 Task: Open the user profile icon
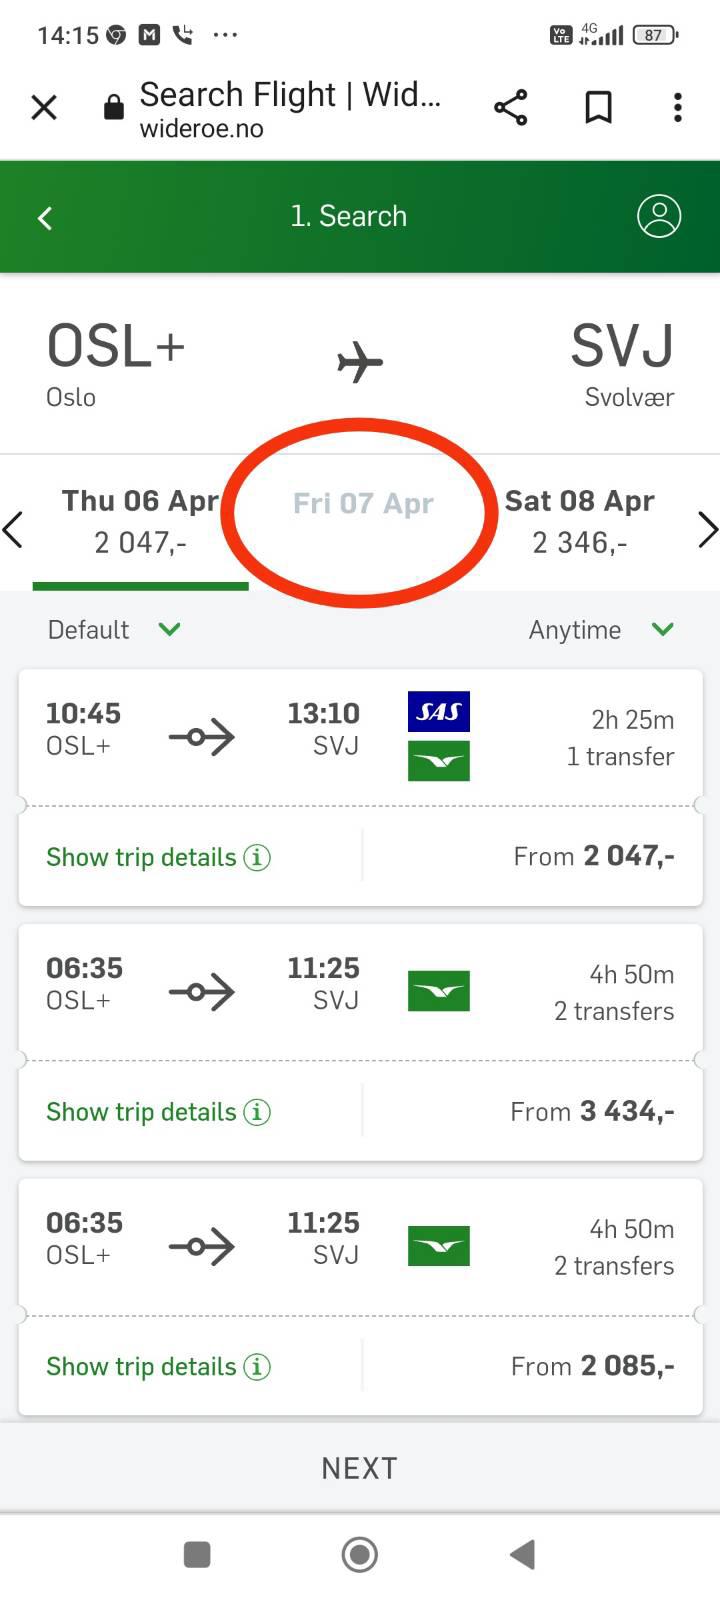pos(659,216)
